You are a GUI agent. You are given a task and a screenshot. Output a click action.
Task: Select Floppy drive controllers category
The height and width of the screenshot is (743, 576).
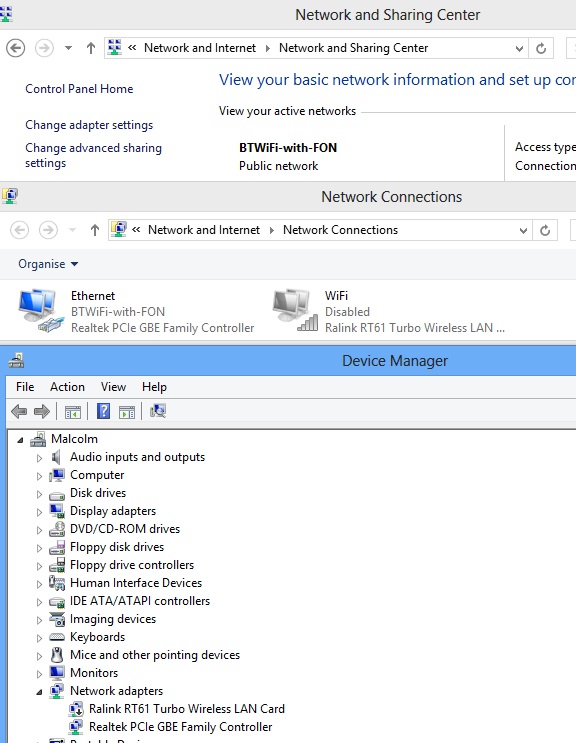pos(132,565)
